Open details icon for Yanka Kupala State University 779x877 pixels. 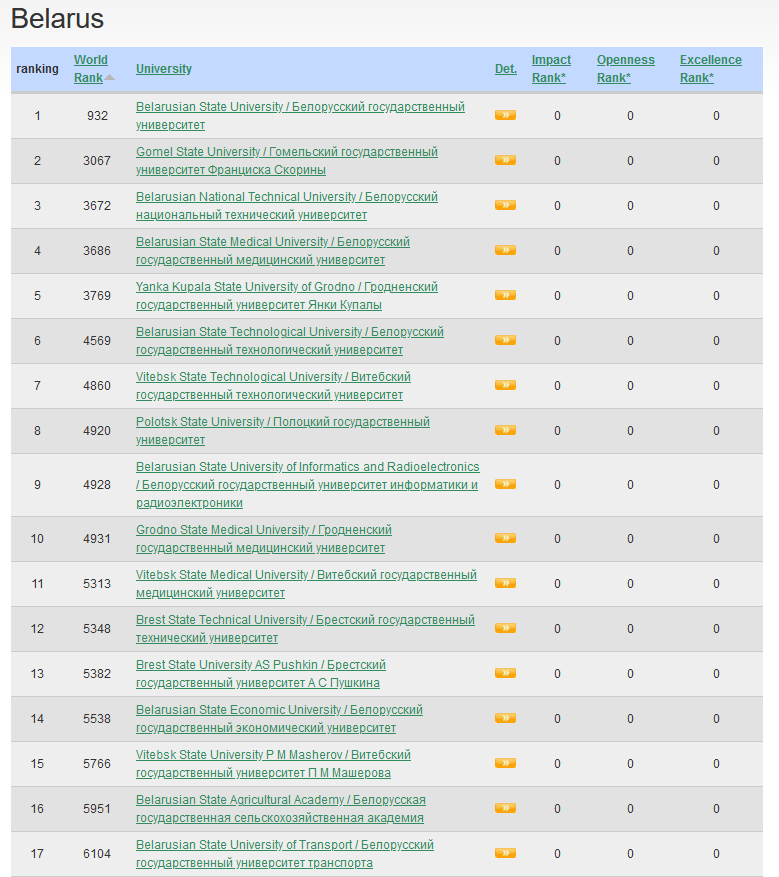pyautogui.click(x=505, y=295)
